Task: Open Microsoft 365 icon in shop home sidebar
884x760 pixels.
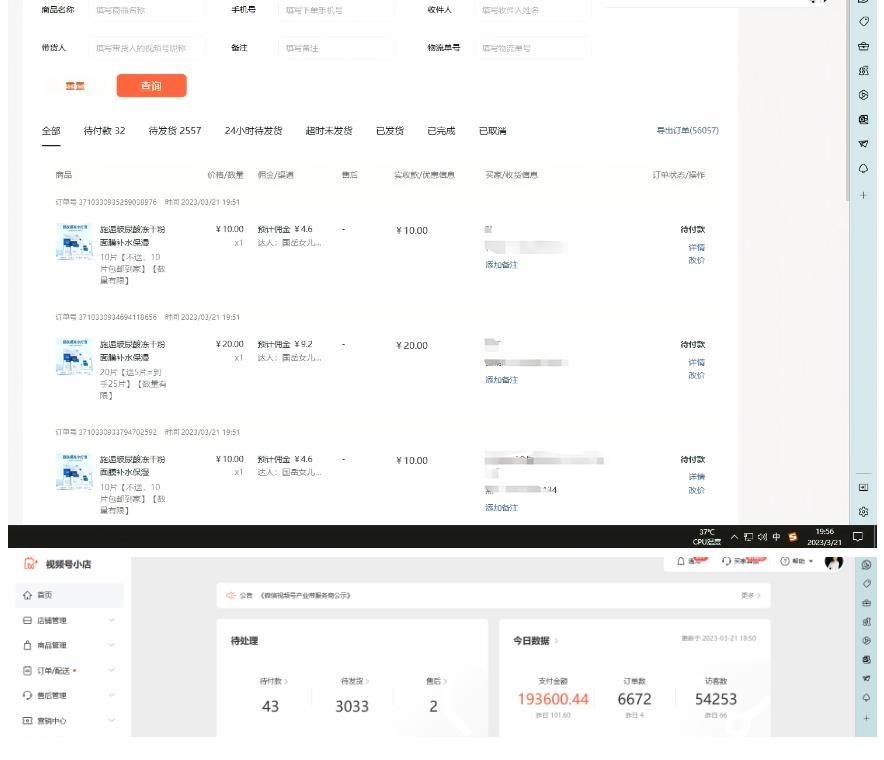Action: point(867,641)
